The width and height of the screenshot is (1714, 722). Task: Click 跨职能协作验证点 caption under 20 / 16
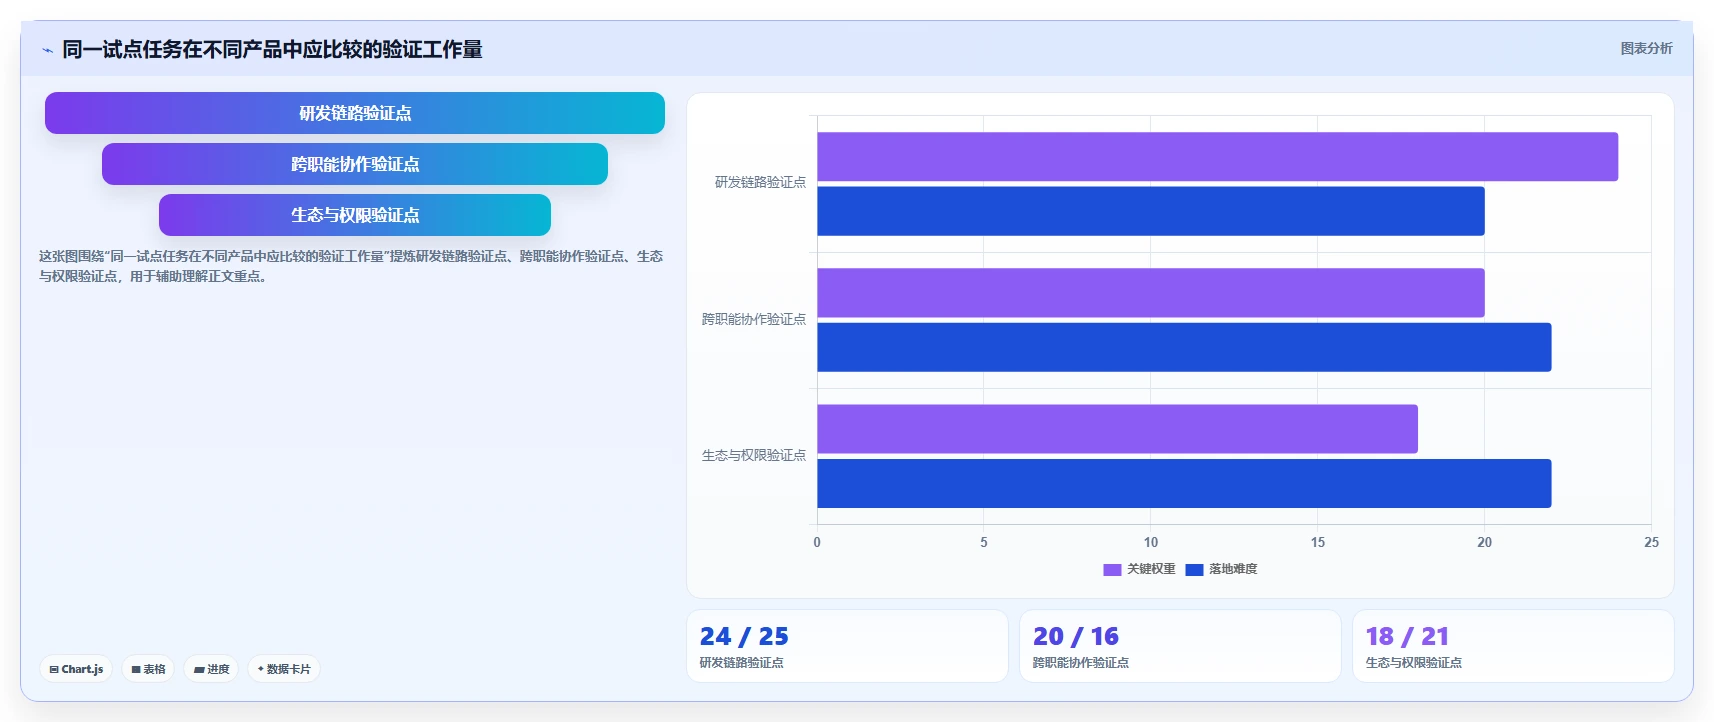coord(1081,663)
